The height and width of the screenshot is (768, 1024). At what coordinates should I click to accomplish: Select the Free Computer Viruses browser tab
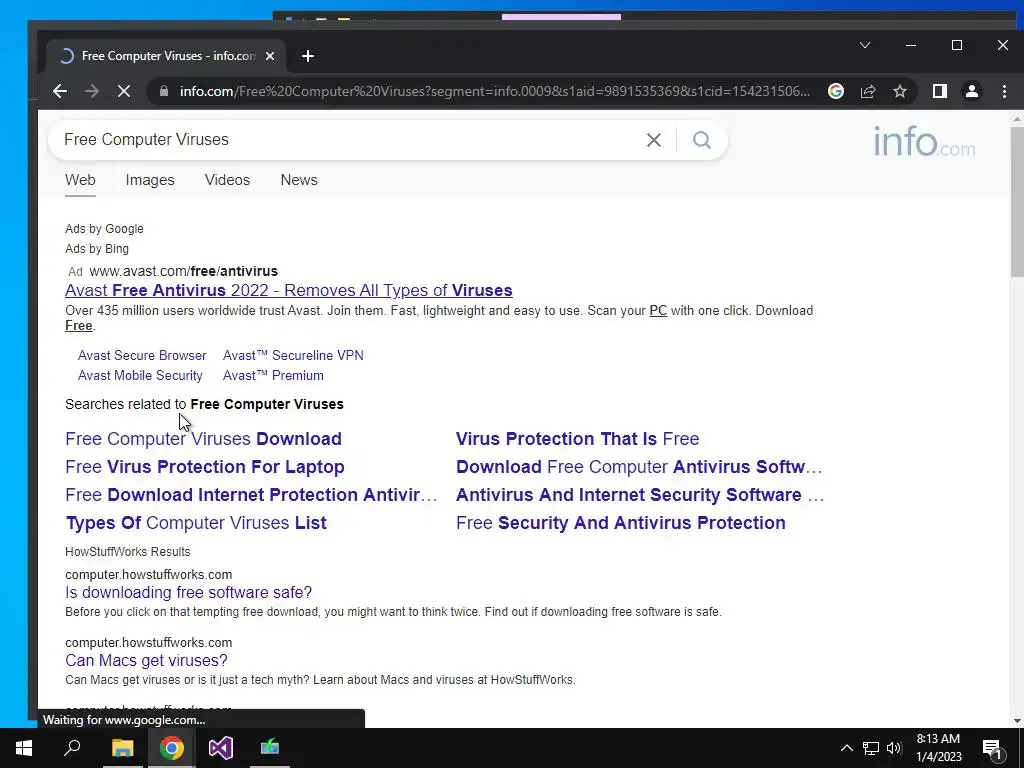pos(166,56)
